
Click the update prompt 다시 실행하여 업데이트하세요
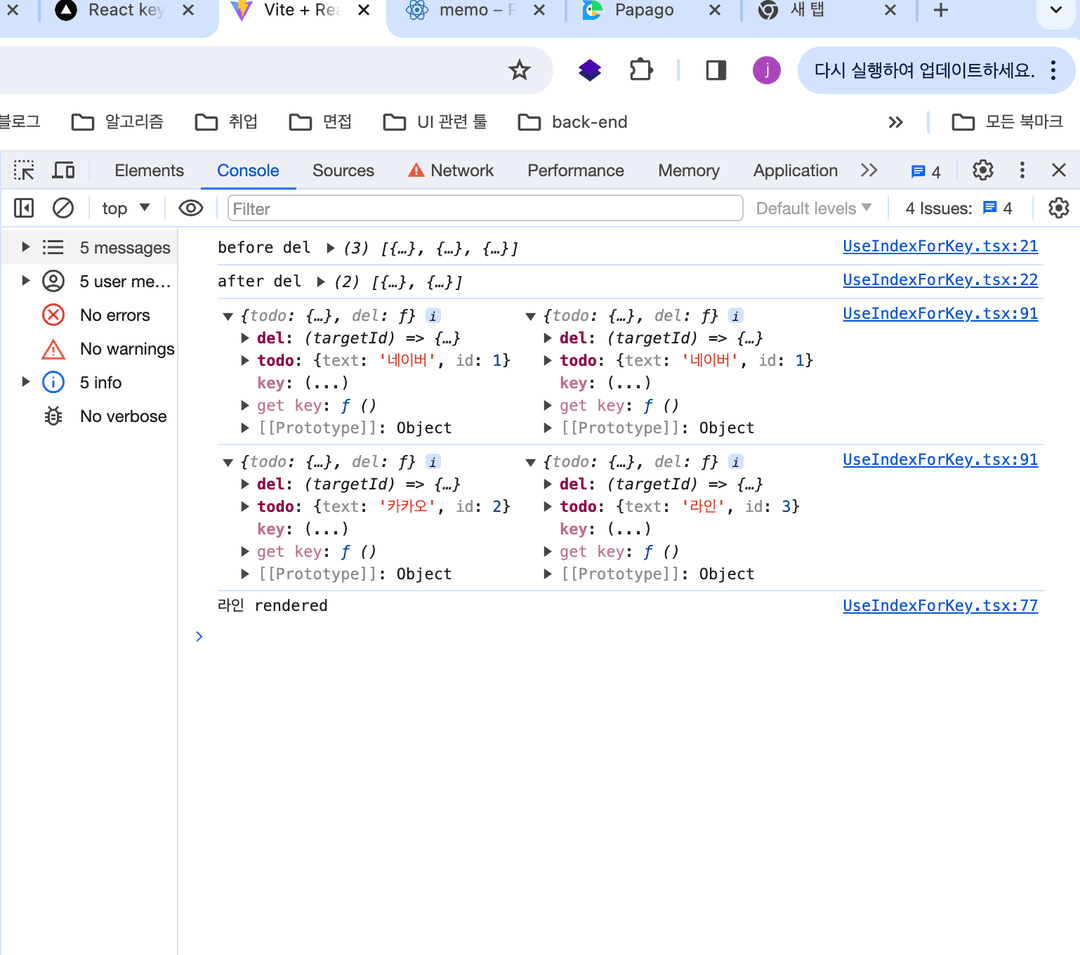[x=924, y=70]
